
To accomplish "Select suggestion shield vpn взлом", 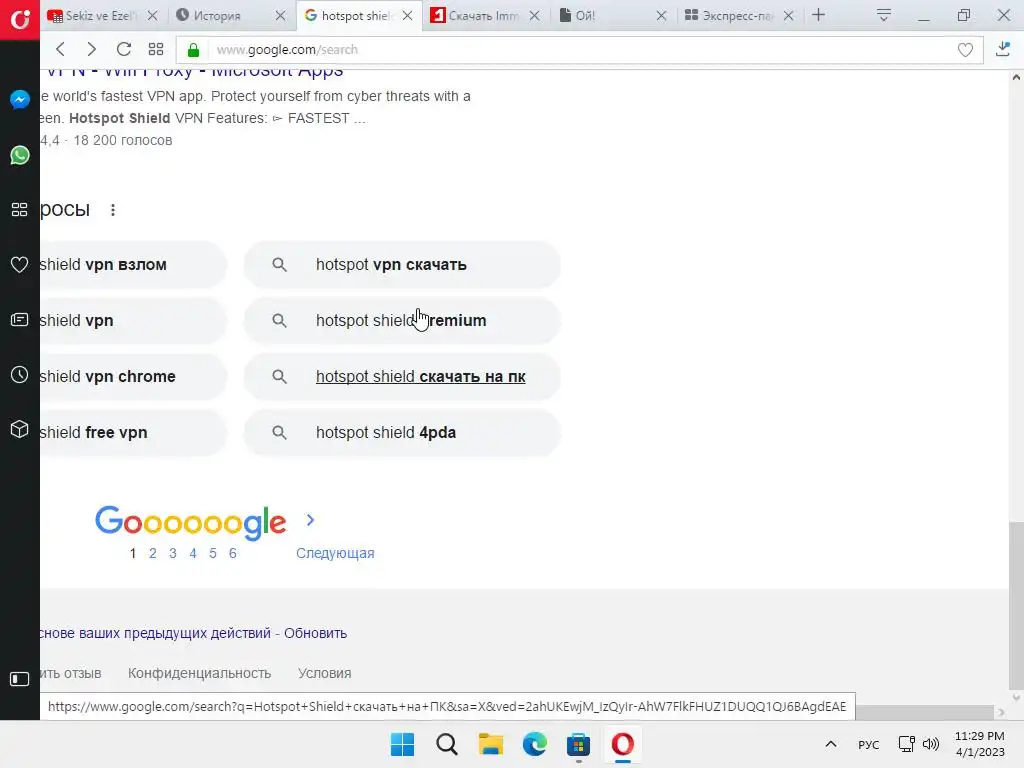I will click(133, 264).
